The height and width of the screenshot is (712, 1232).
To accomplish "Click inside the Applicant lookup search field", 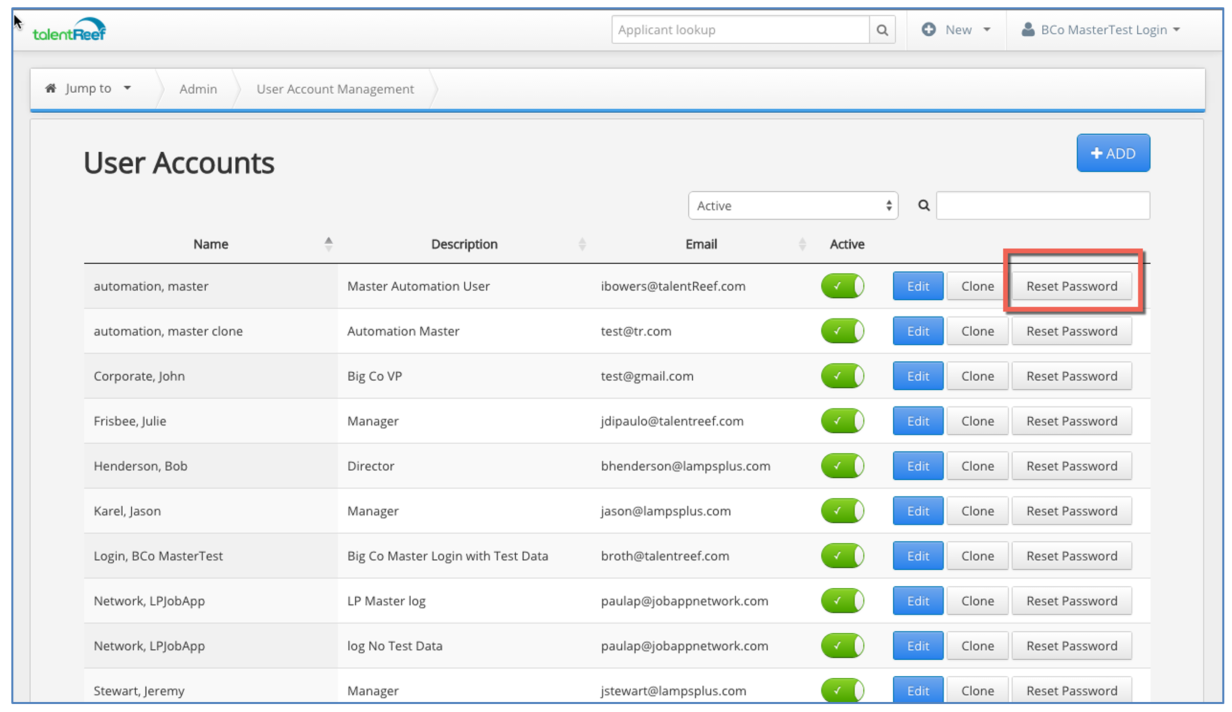I will [740, 30].
